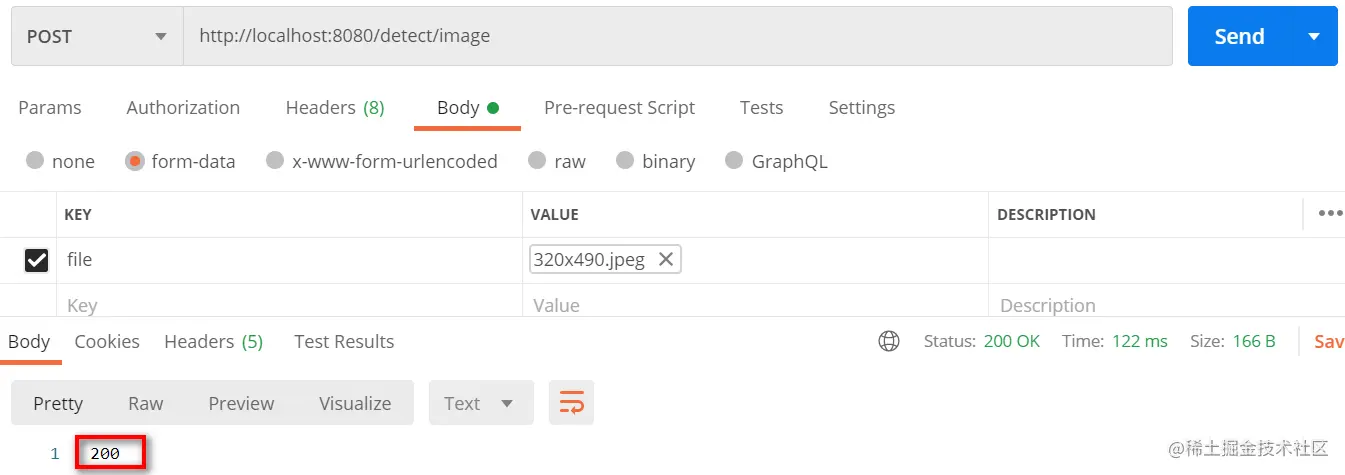Open the Pre-request Script tab

619,108
